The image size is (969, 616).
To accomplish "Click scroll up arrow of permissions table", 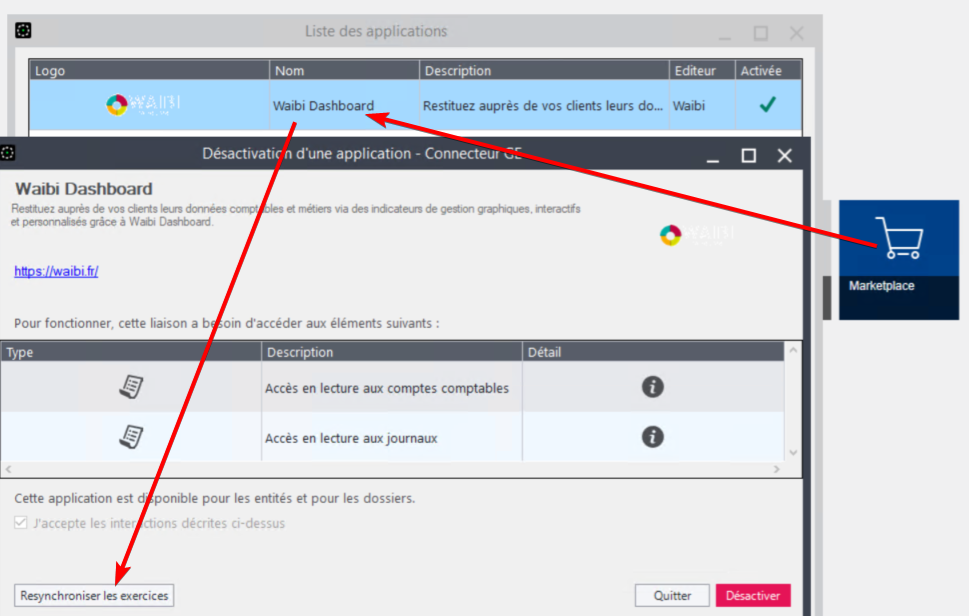I will coord(793,350).
